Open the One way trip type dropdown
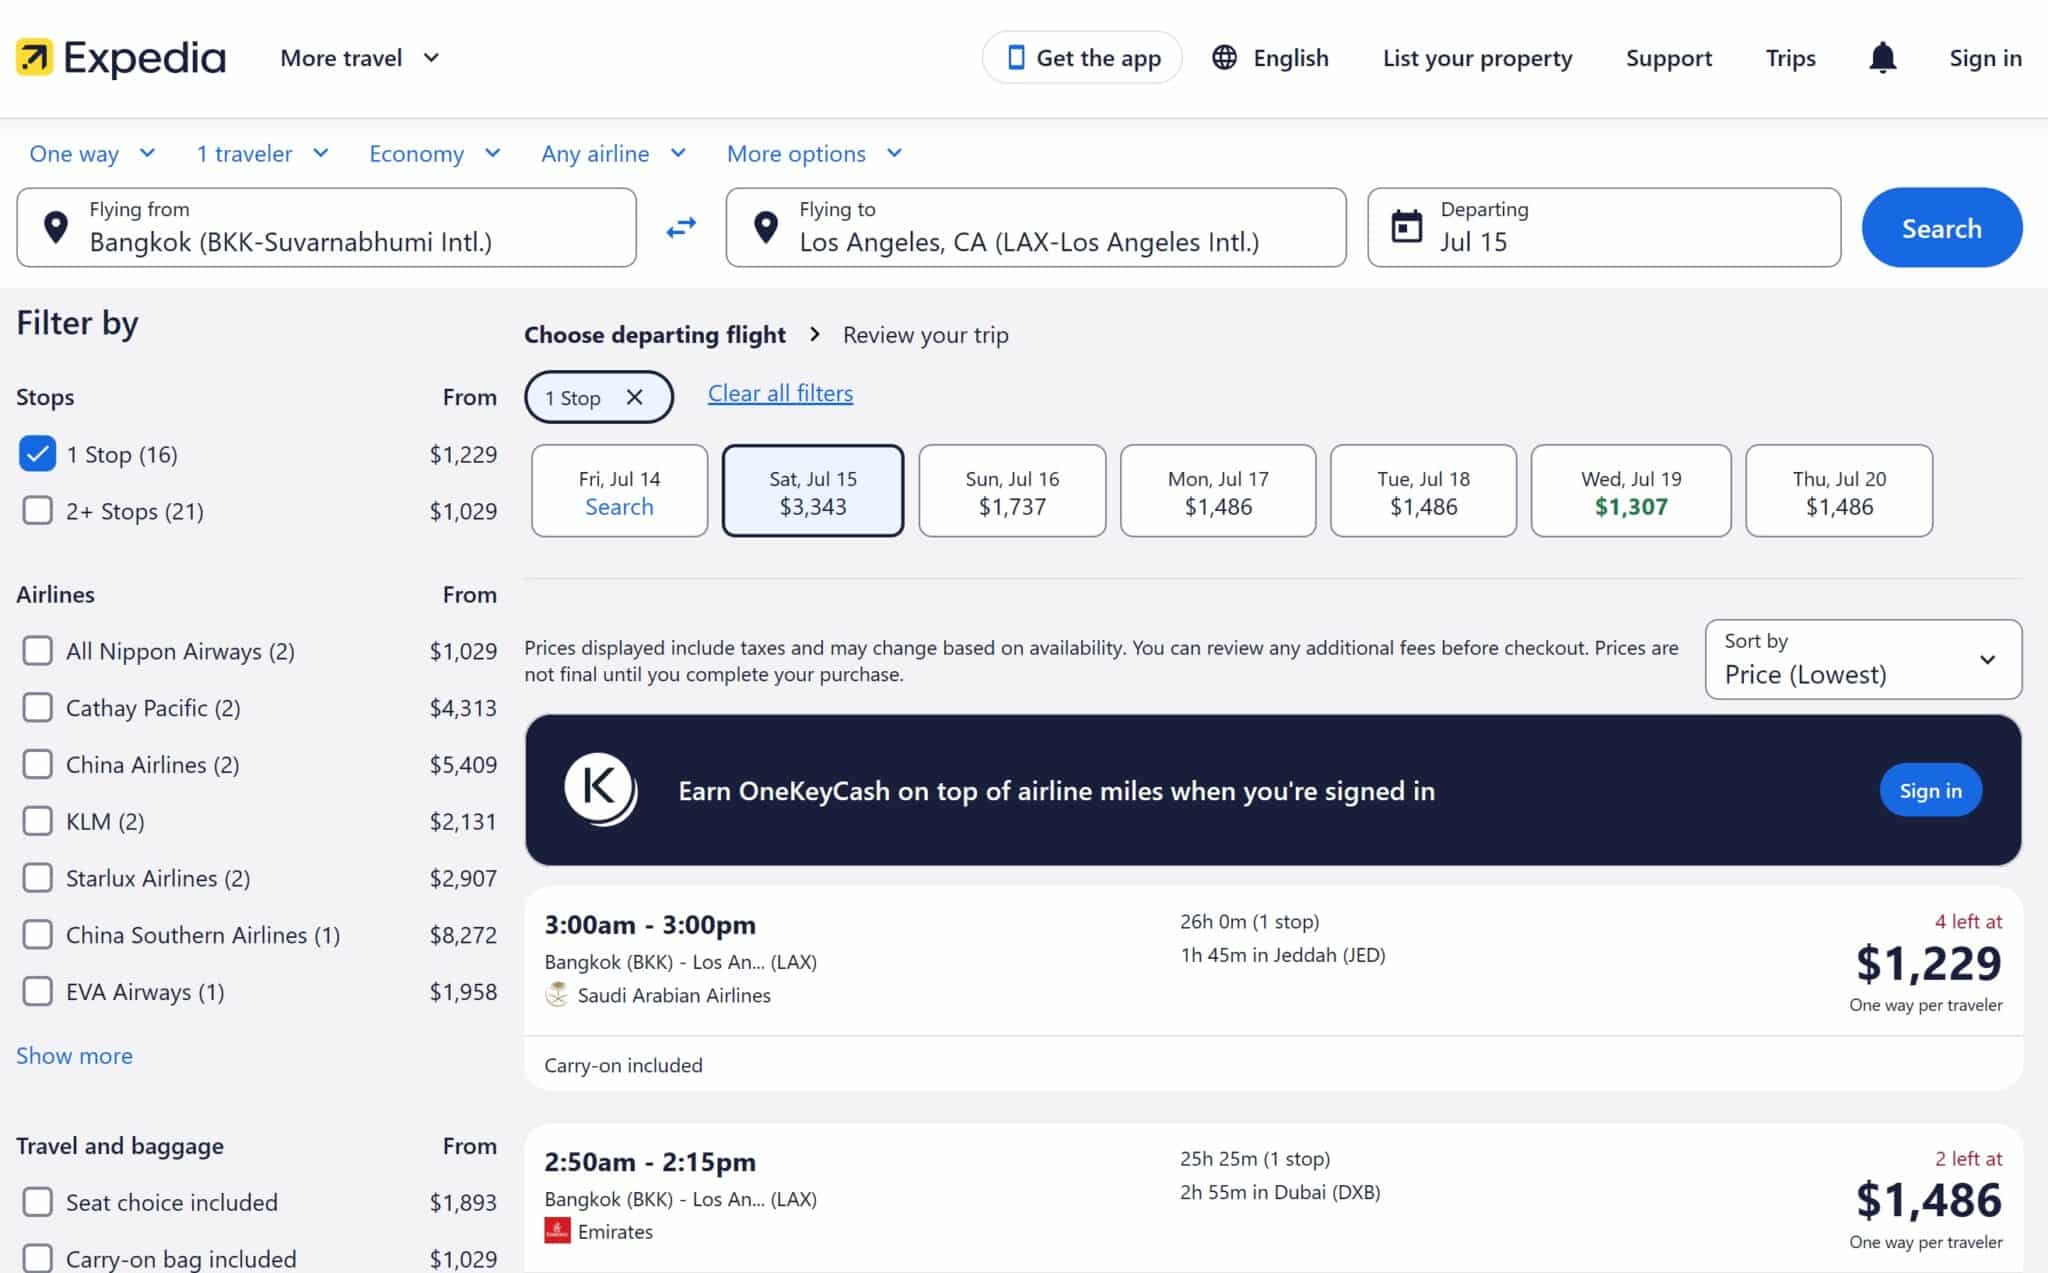 [92, 154]
